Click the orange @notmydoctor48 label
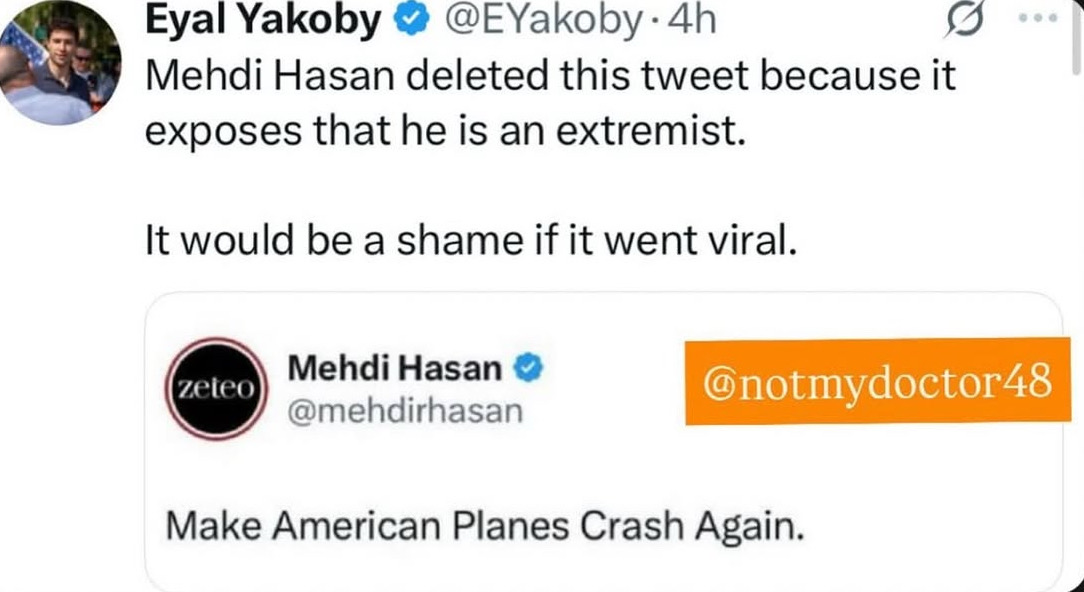This screenshot has width=1084, height=592. tap(876, 382)
